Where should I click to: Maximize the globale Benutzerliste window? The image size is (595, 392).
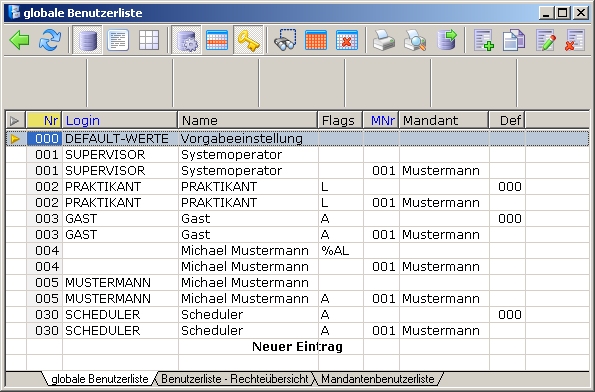563,13
